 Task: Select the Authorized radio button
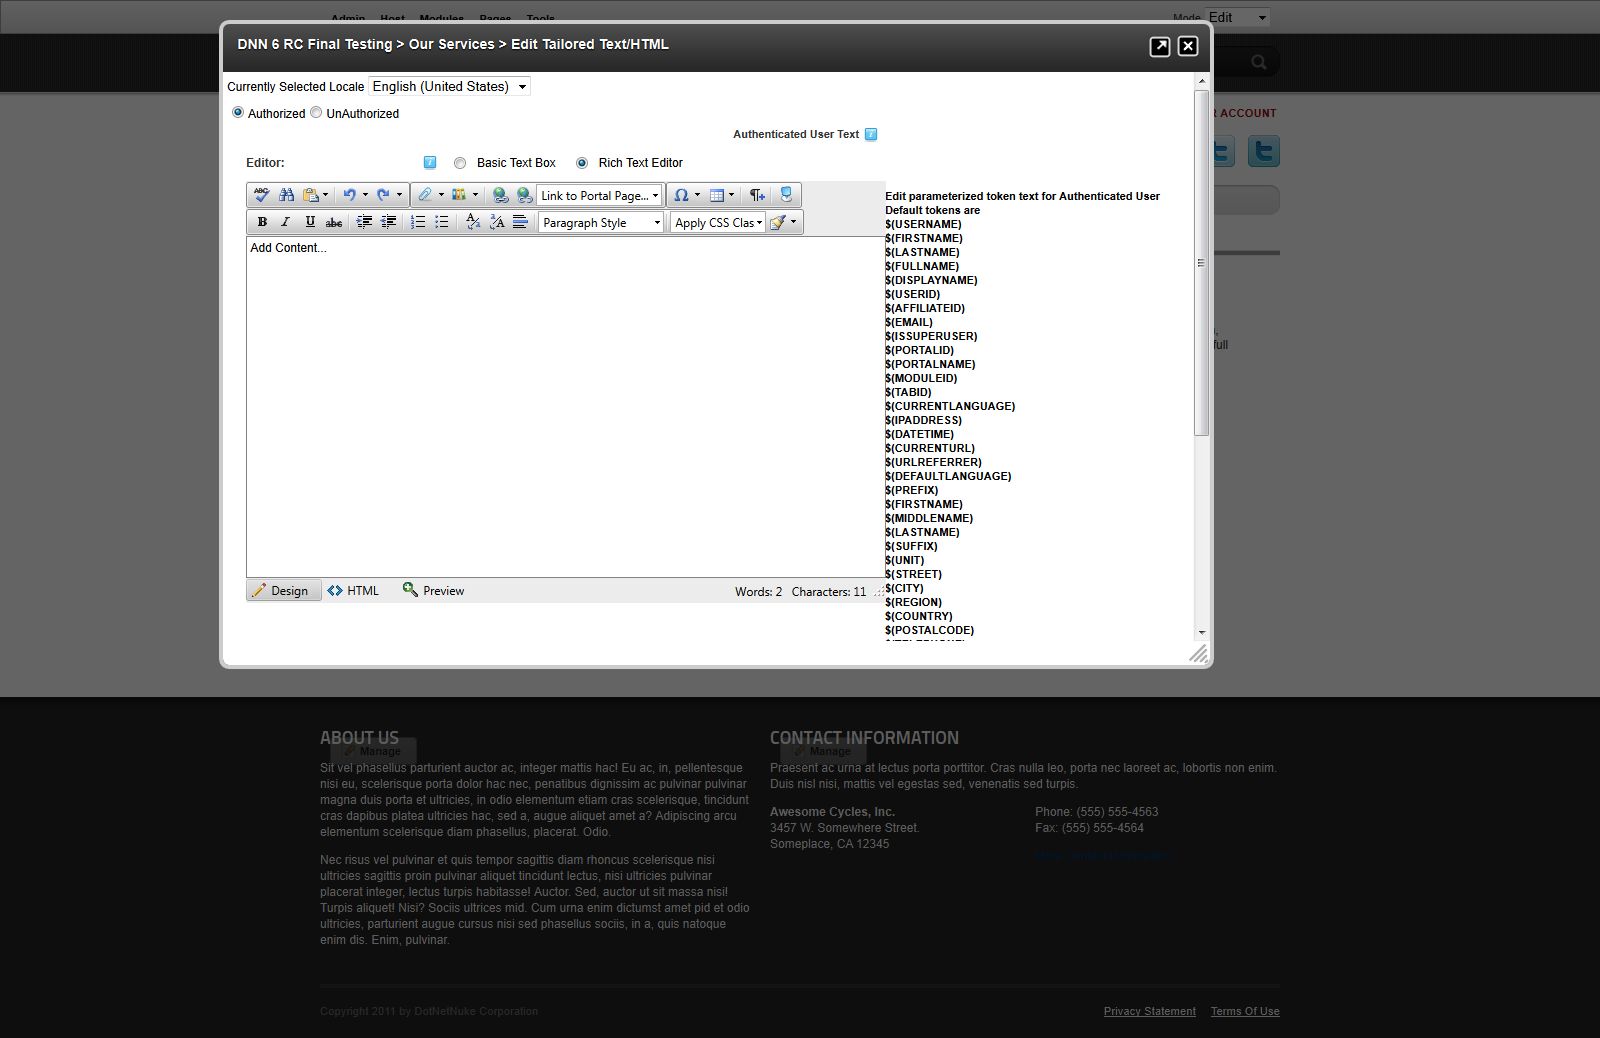[238, 112]
